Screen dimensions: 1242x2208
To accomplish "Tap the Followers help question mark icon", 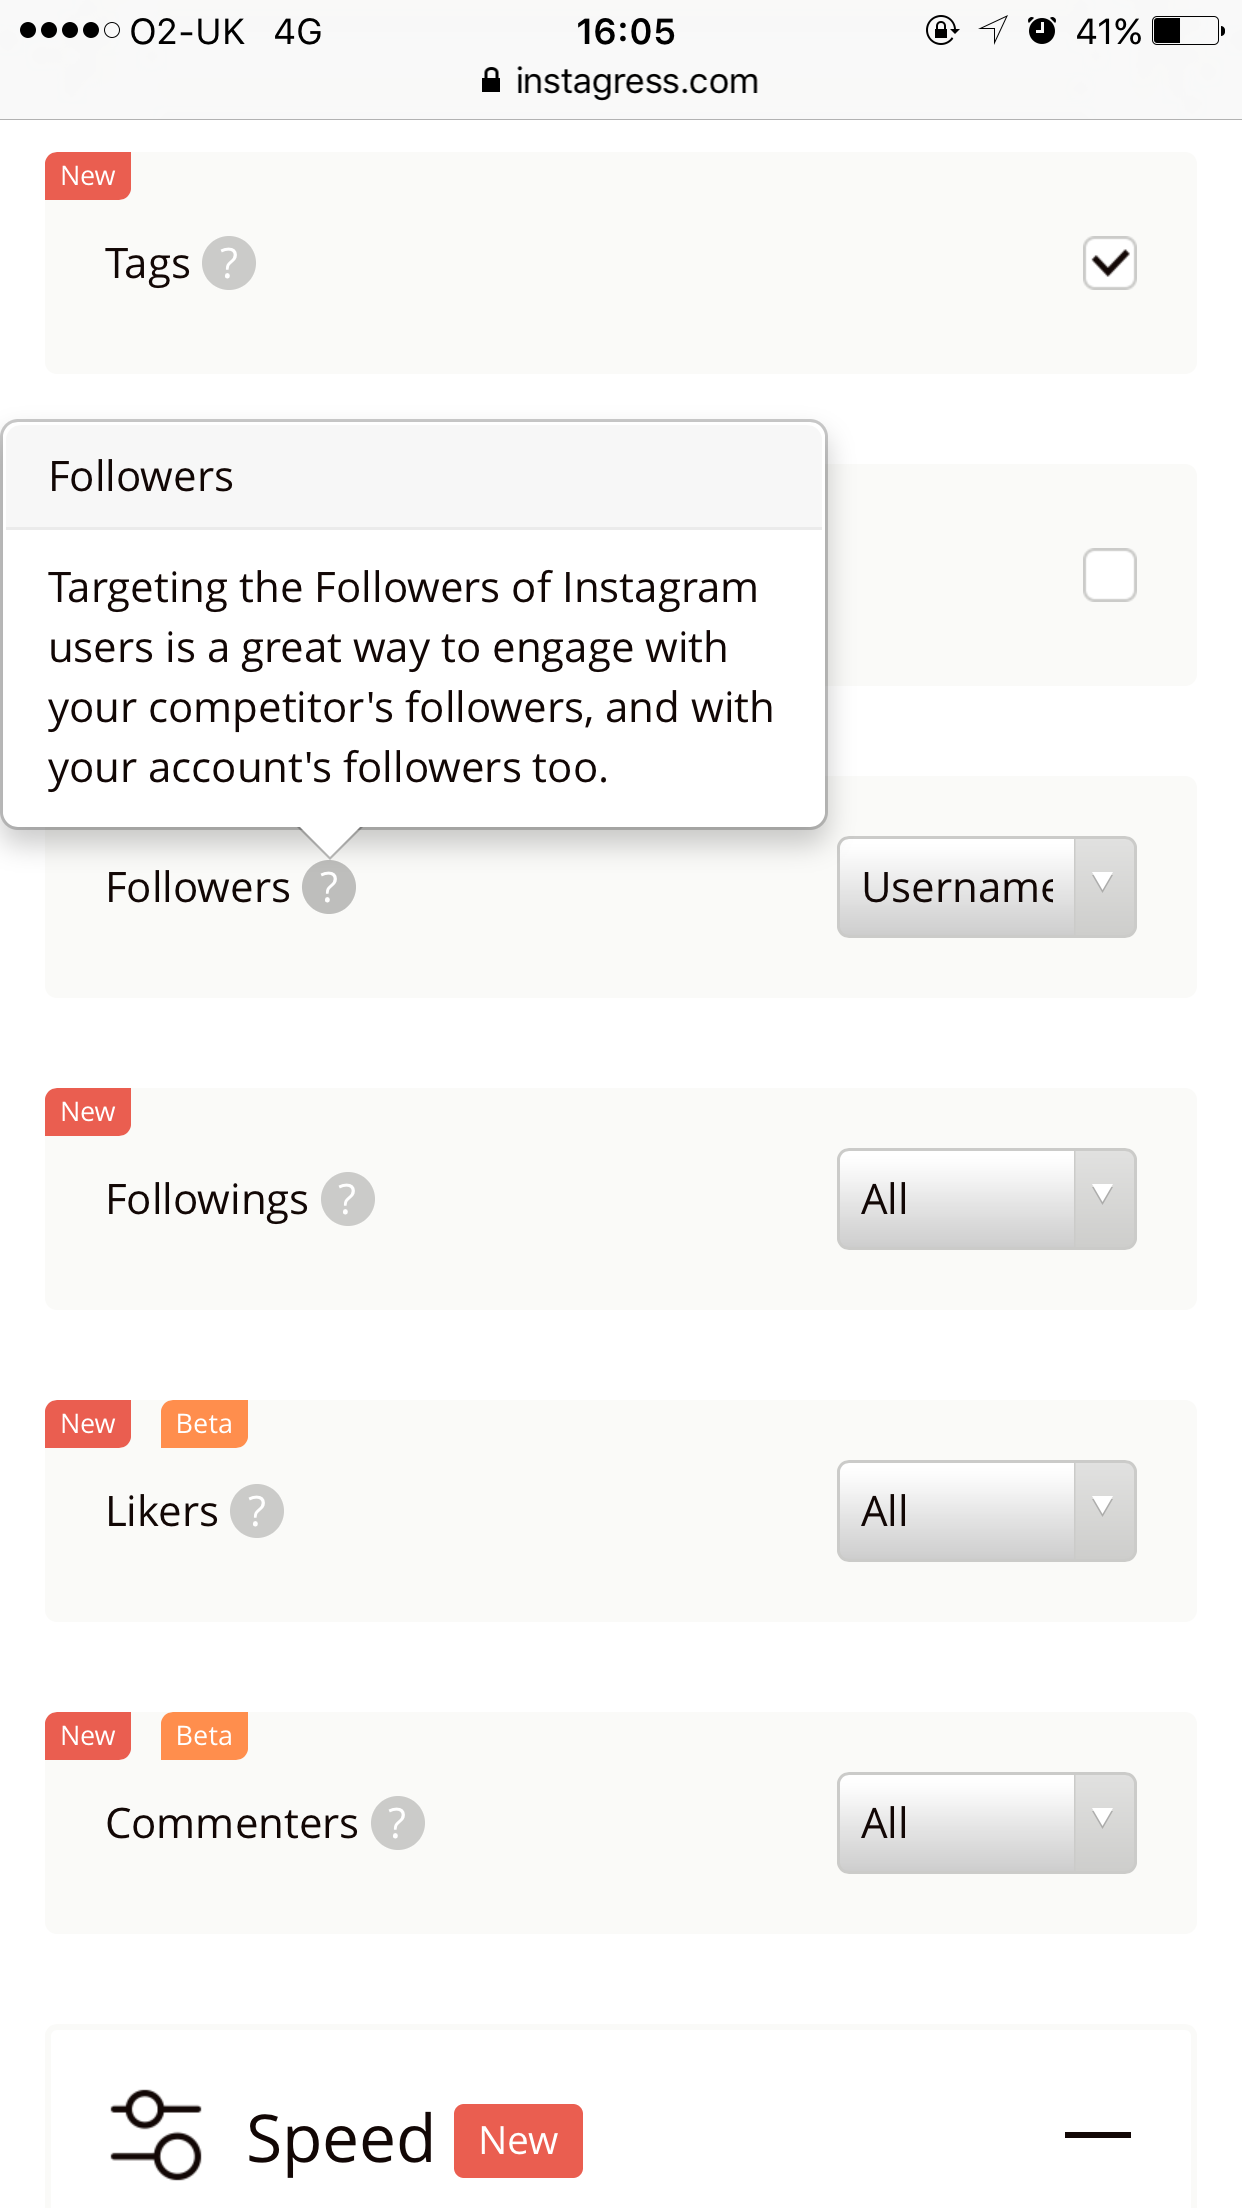I will point(329,887).
